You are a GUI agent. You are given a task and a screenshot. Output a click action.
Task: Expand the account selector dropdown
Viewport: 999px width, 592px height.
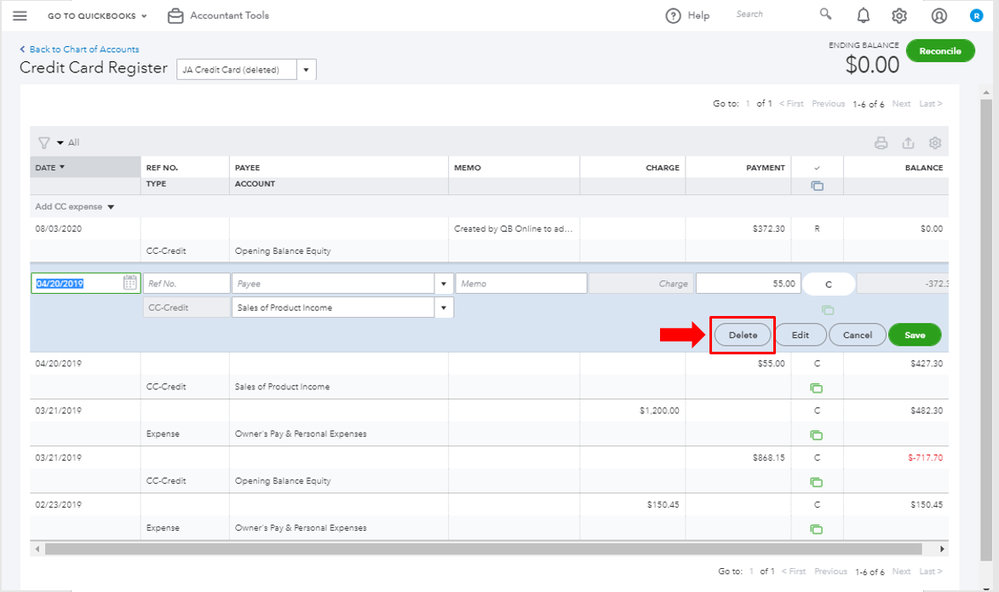[x=307, y=70]
